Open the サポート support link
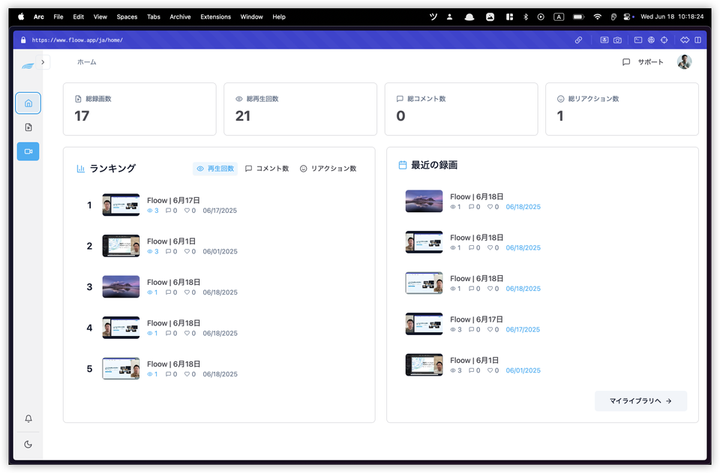Viewport: 720px width, 473px height. pos(650,62)
